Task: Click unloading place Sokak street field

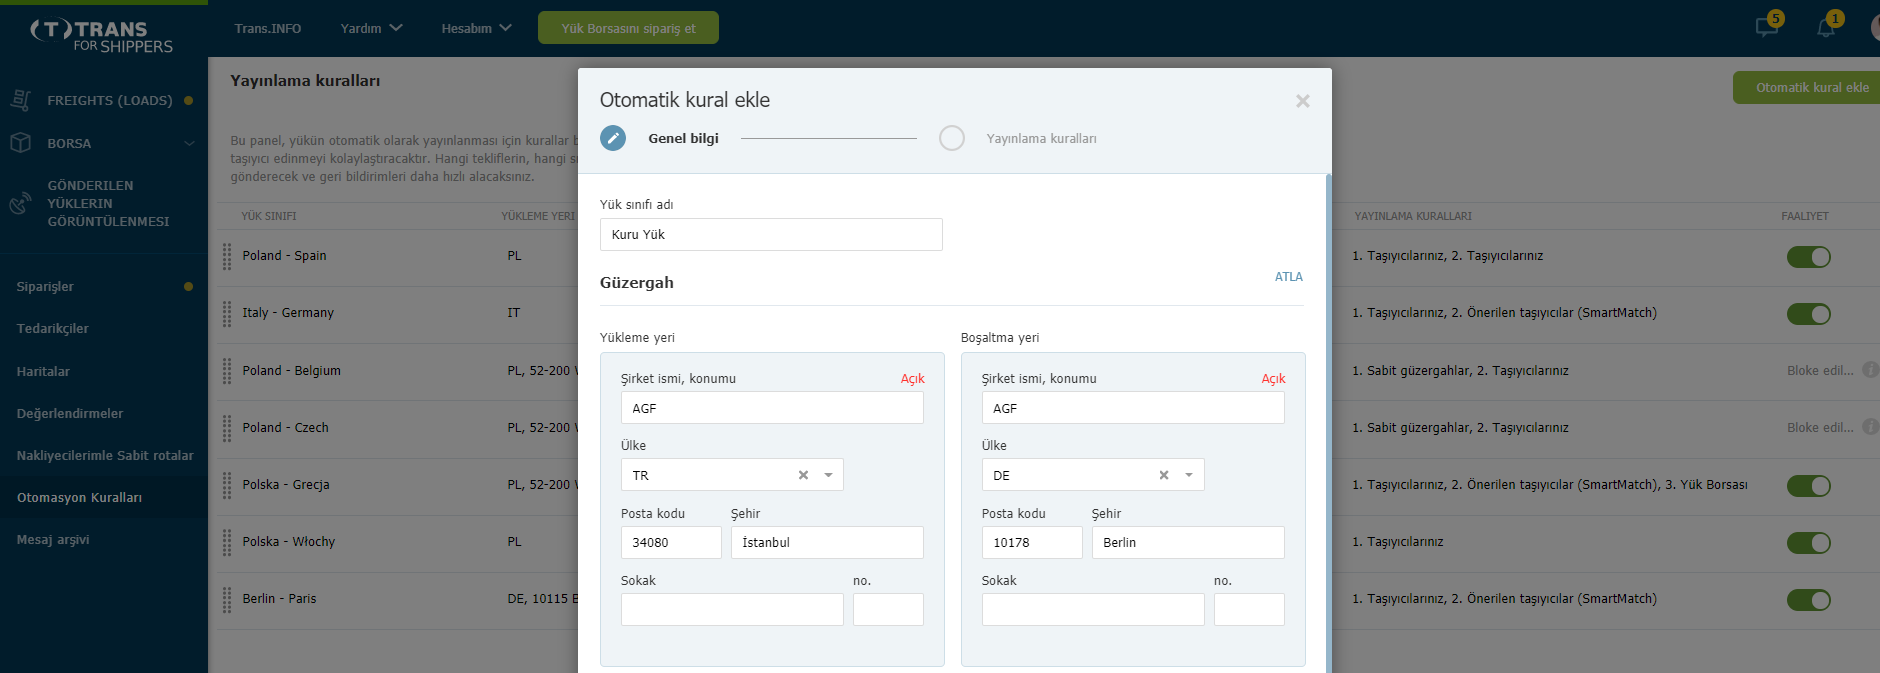Action: tap(1093, 609)
